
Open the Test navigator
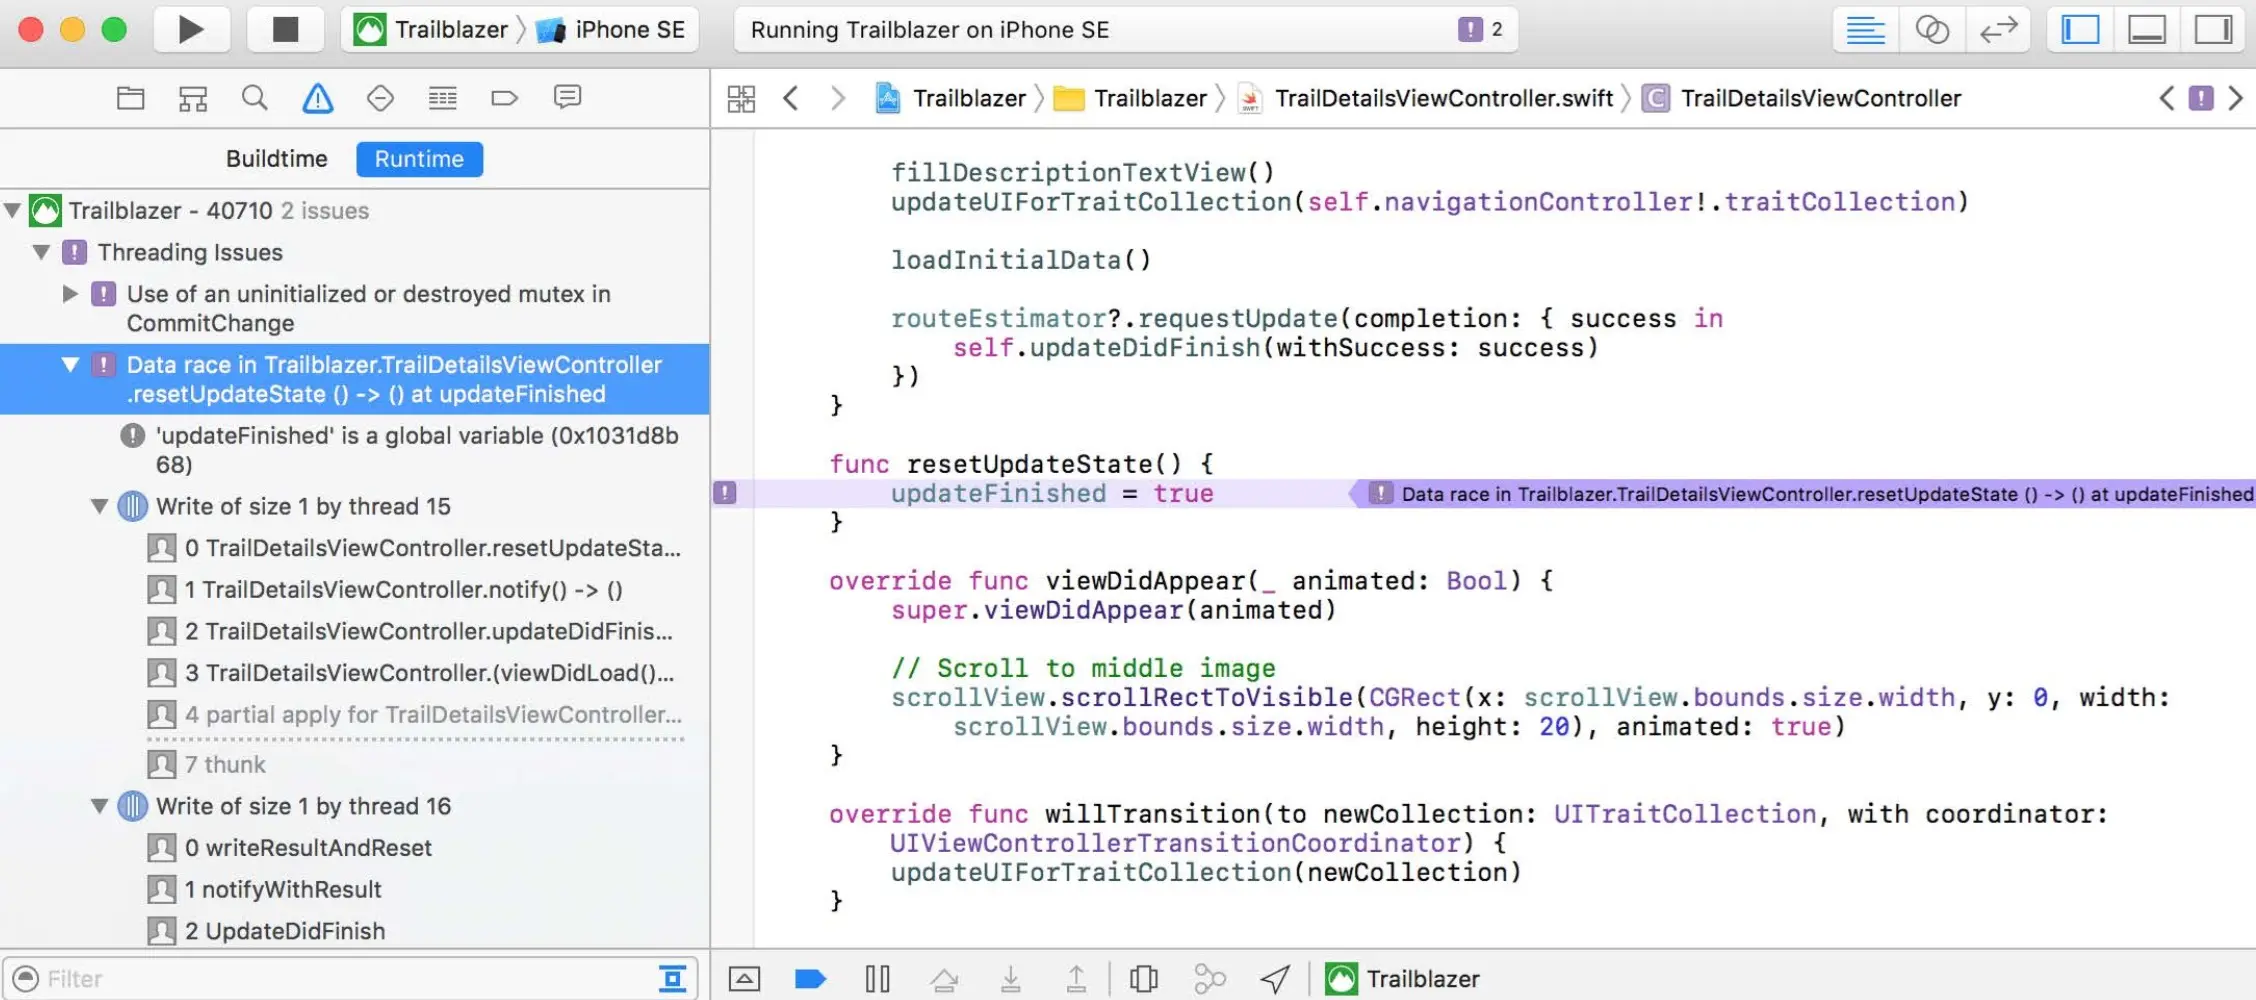(380, 98)
